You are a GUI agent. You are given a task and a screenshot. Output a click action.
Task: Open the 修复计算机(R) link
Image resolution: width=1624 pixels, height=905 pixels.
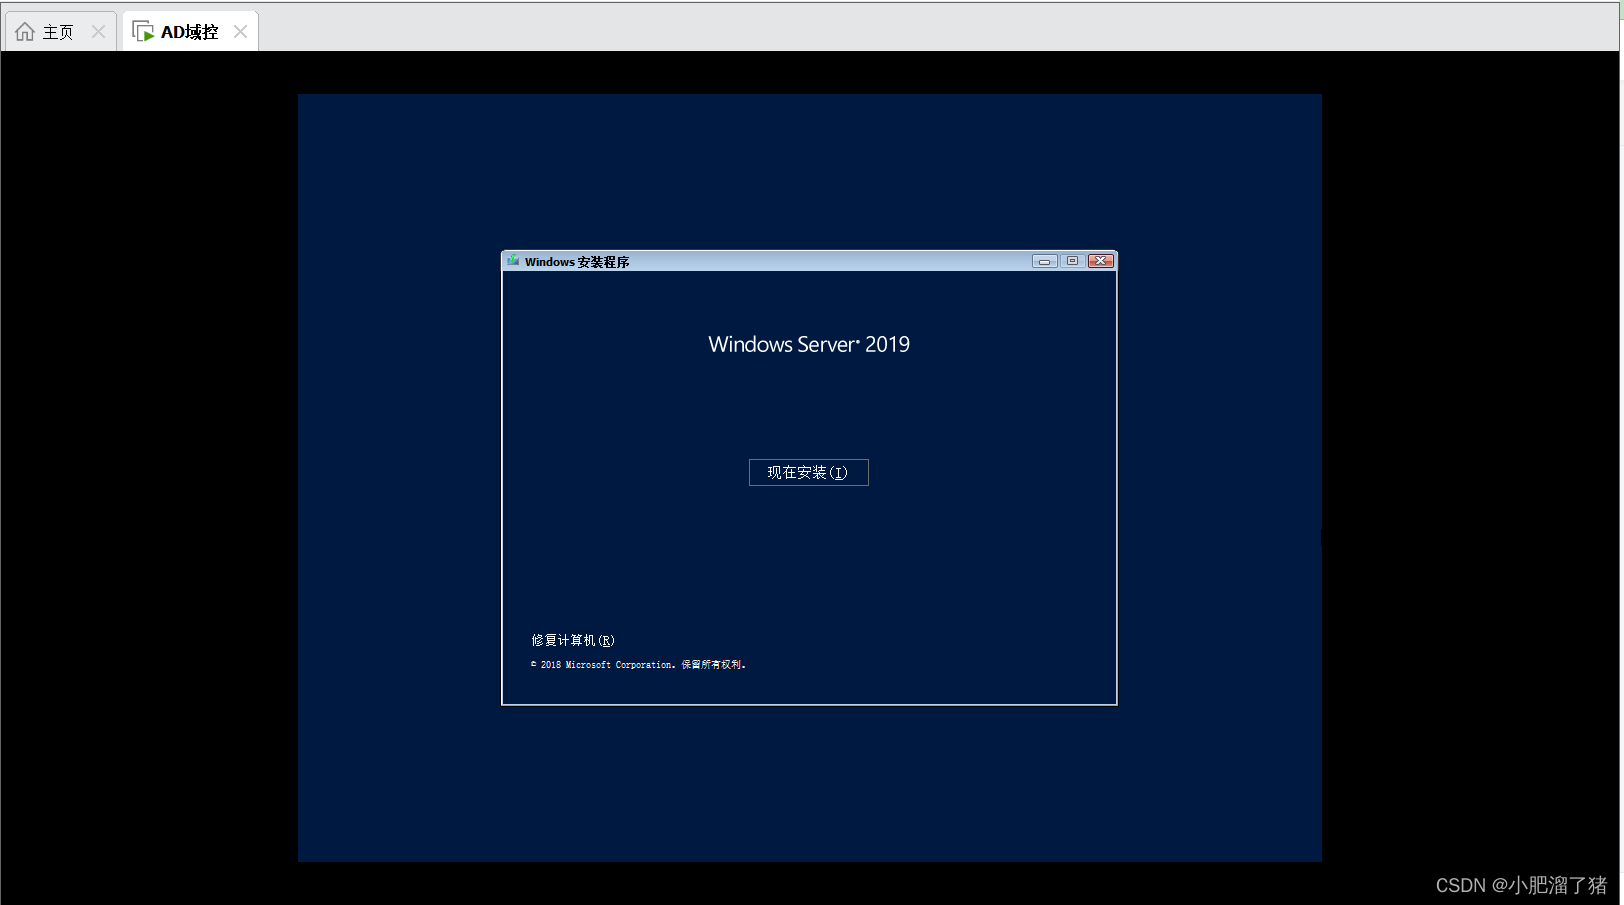click(573, 640)
